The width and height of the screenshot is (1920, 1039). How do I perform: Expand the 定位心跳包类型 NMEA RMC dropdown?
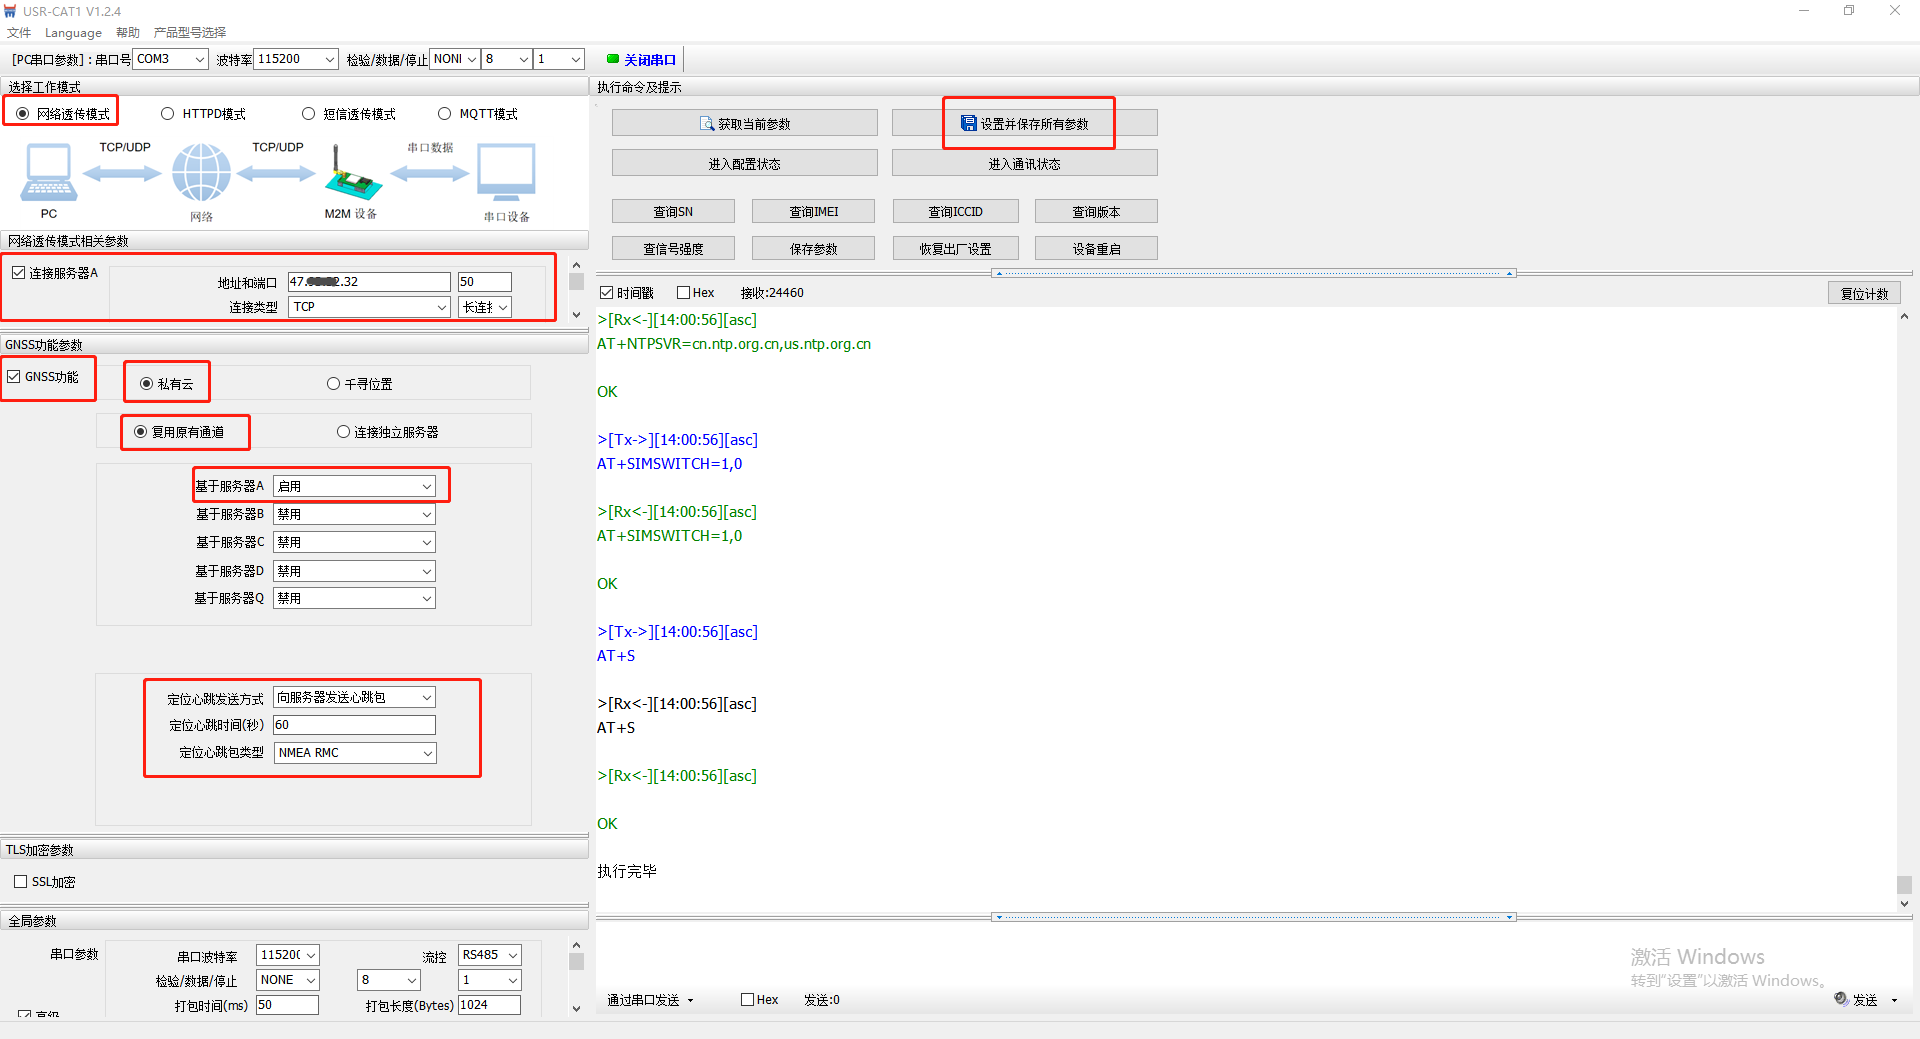[355, 753]
